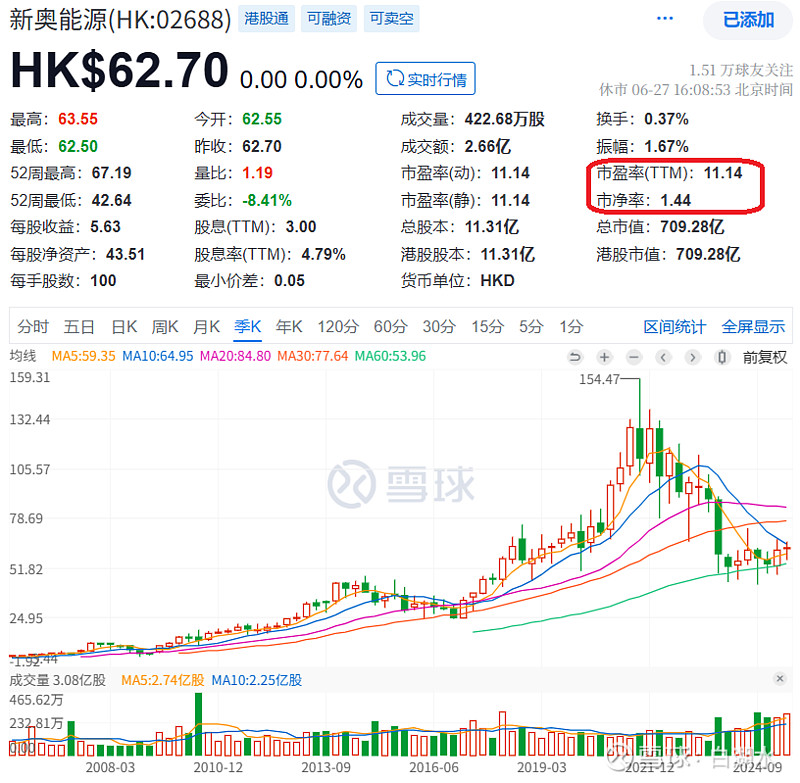
Task: Click the 每股收益 value 5.63
Action: click(x=105, y=226)
